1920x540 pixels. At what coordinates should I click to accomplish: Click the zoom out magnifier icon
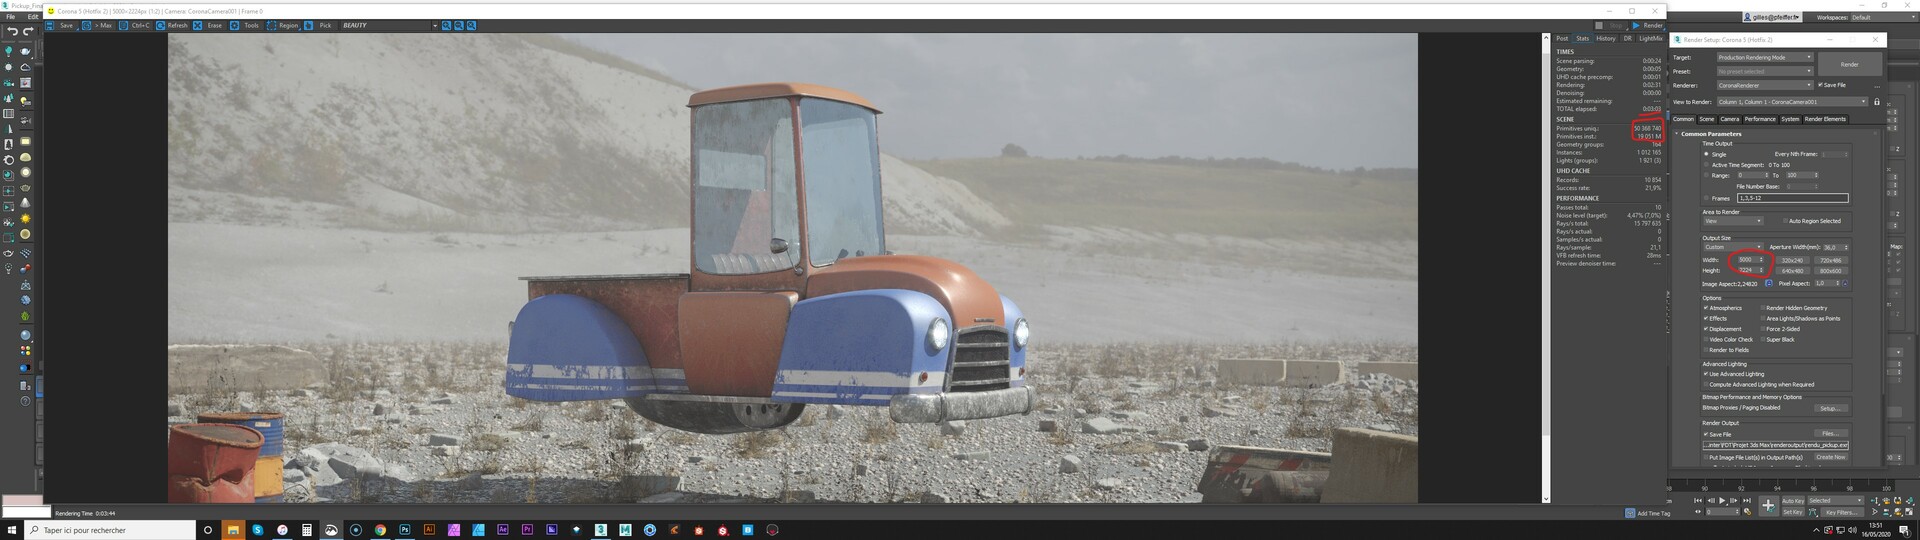pyautogui.click(x=459, y=25)
